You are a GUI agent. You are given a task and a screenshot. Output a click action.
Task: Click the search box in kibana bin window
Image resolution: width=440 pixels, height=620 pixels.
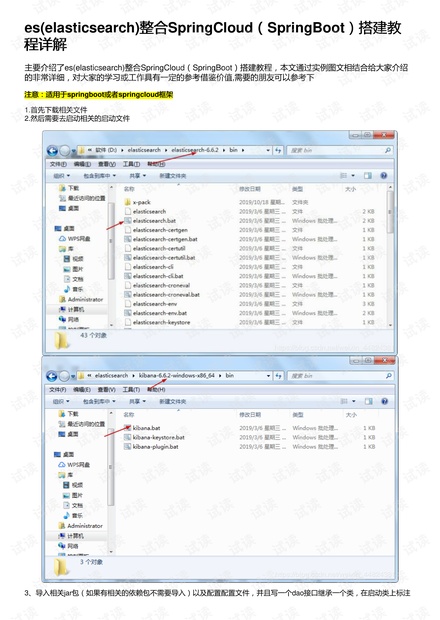pos(341,376)
